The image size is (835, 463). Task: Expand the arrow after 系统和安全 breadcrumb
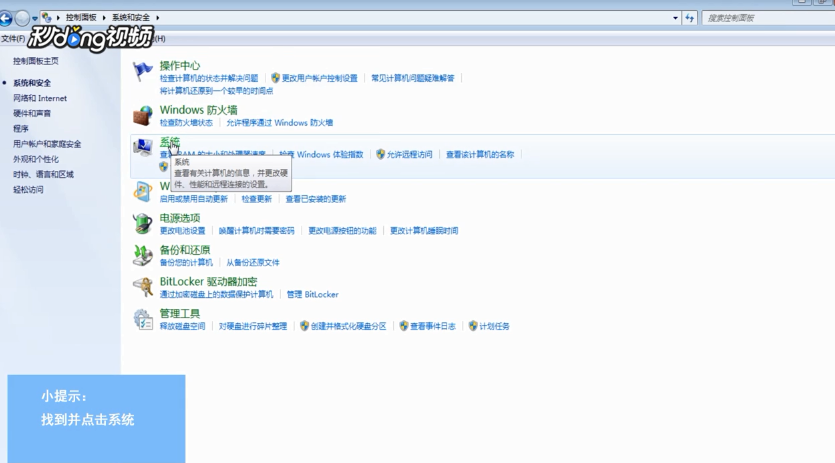[158, 18]
